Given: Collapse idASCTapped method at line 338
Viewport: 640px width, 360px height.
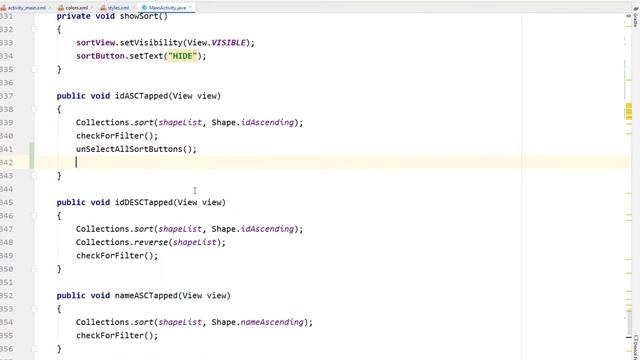Looking at the screenshot, I should coord(34,109).
